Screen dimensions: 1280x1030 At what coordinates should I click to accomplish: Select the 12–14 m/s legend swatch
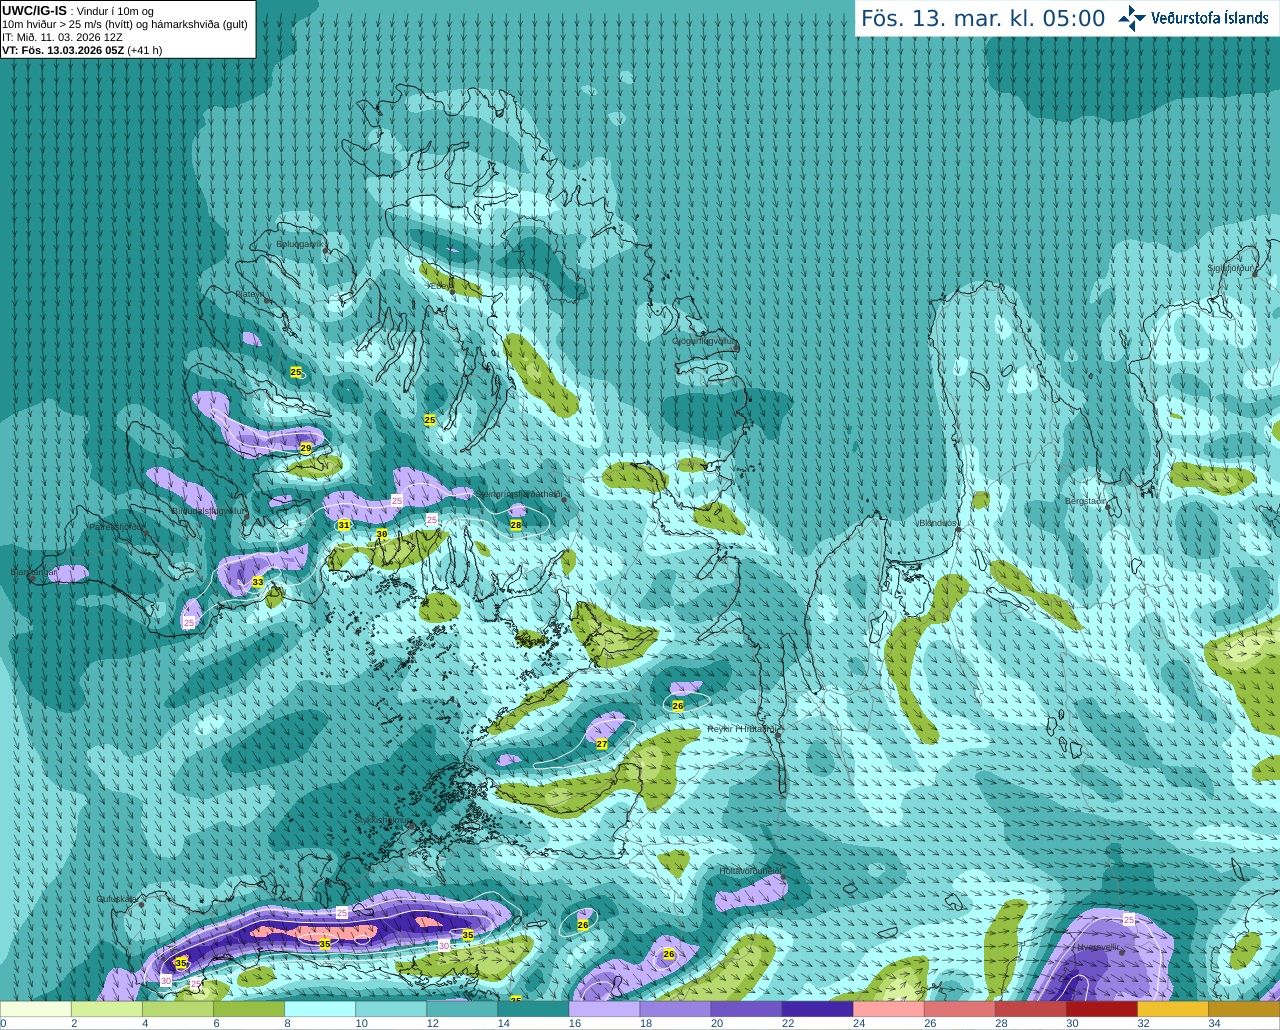(x=462, y=1009)
